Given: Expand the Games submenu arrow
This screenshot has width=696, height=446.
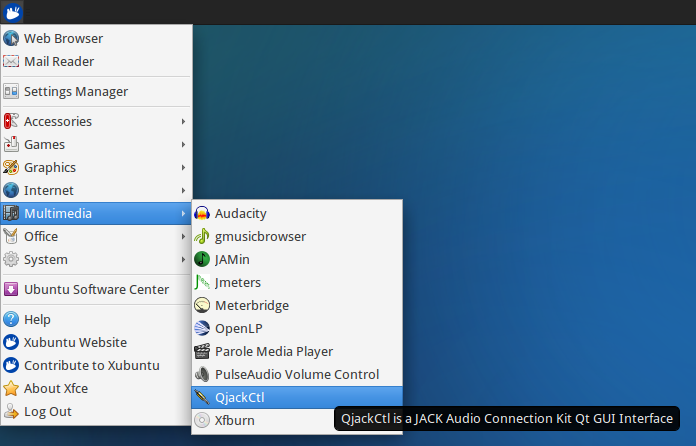Looking at the screenshot, I should pos(183,145).
